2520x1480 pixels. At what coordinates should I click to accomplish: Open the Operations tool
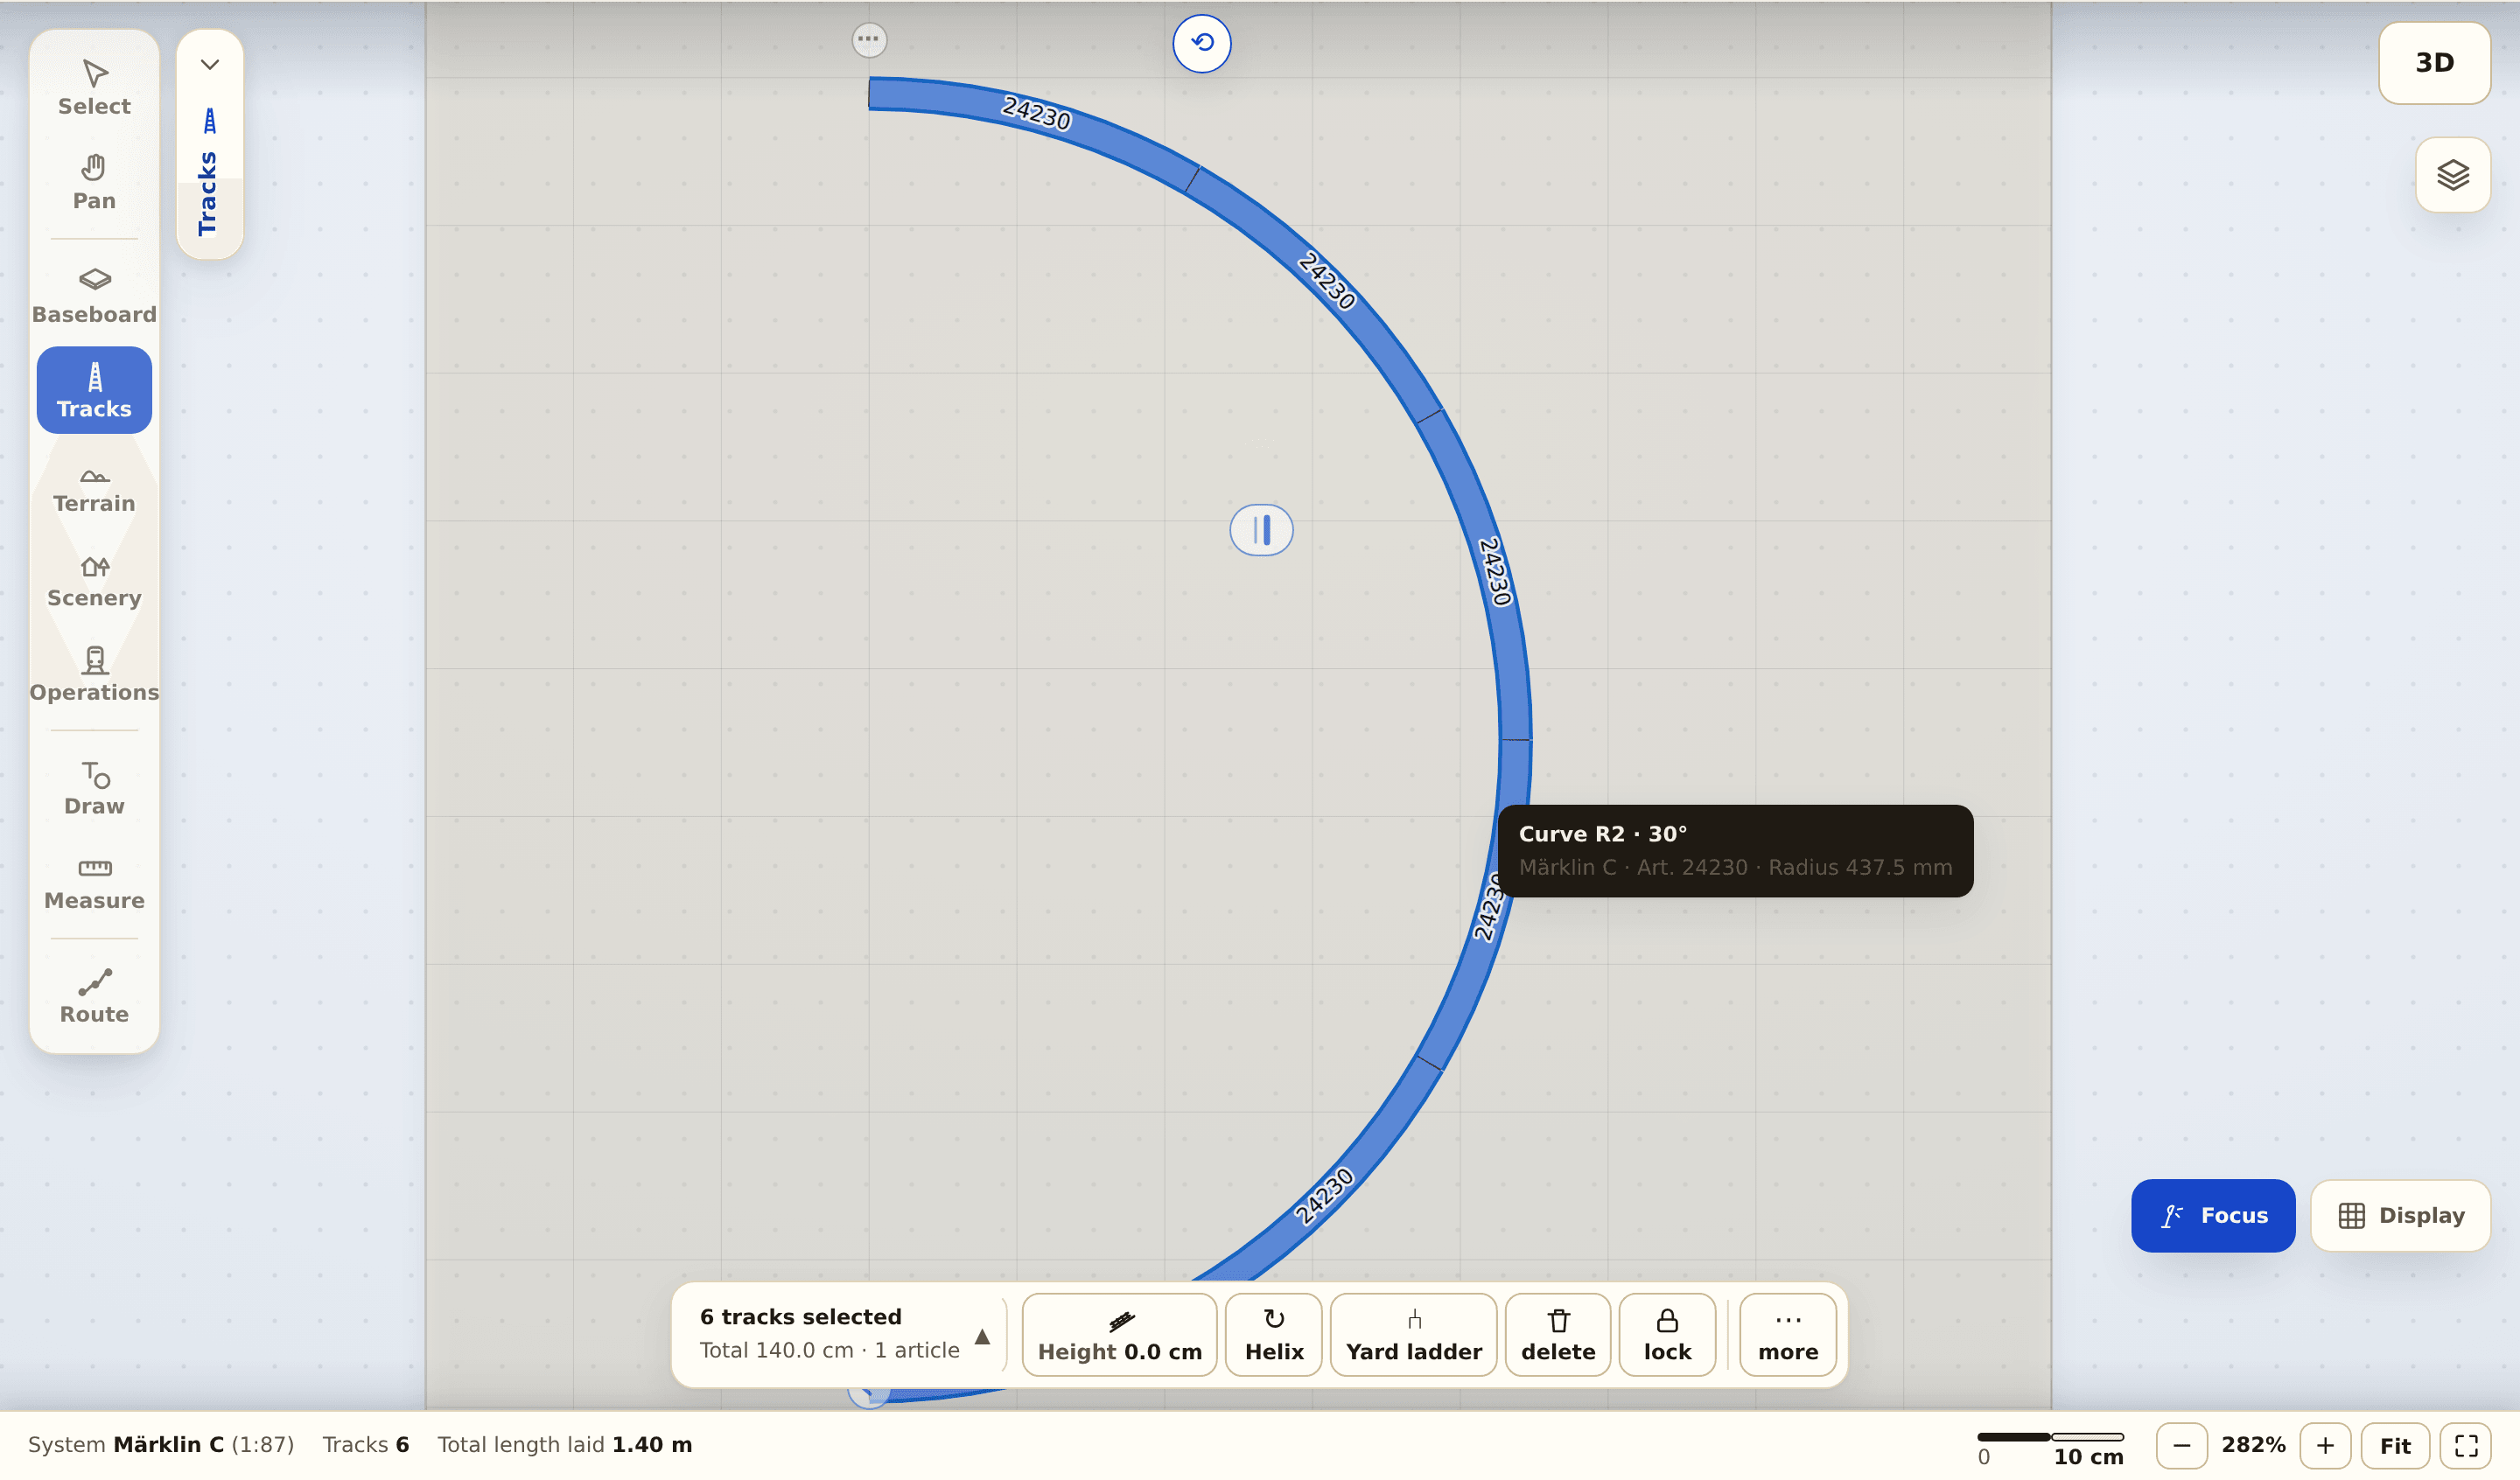pos(94,675)
